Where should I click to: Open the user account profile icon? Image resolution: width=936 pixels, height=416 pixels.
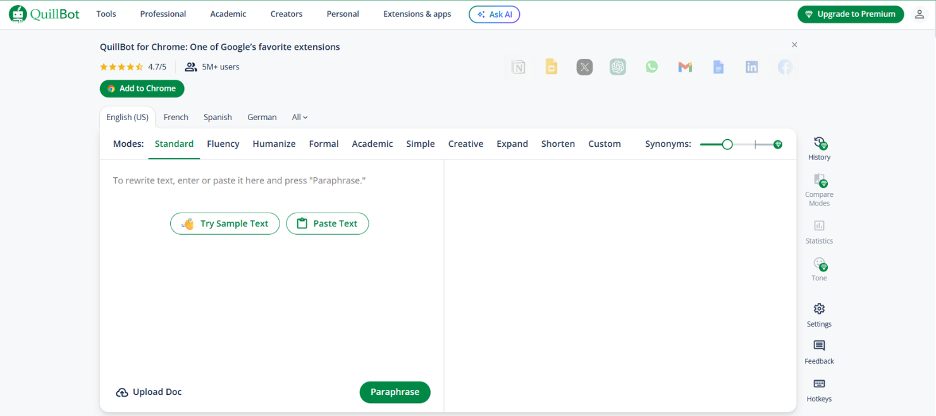[x=919, y=14]
